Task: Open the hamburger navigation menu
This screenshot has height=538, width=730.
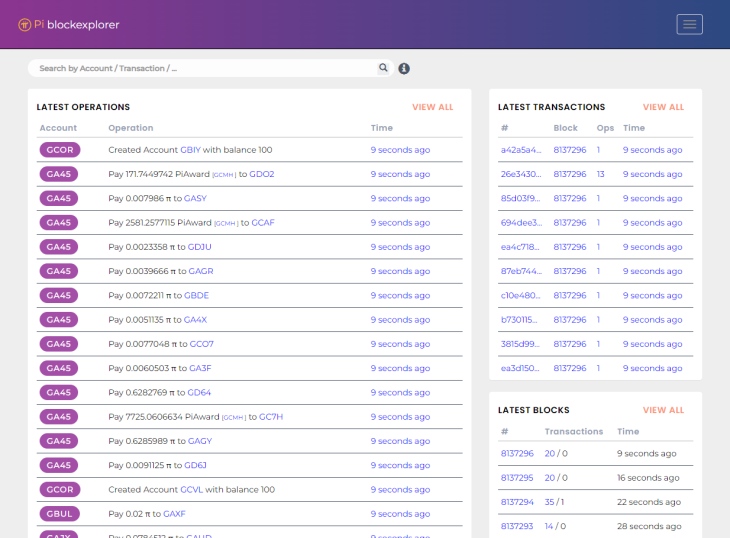Action: tap(689, 25)
